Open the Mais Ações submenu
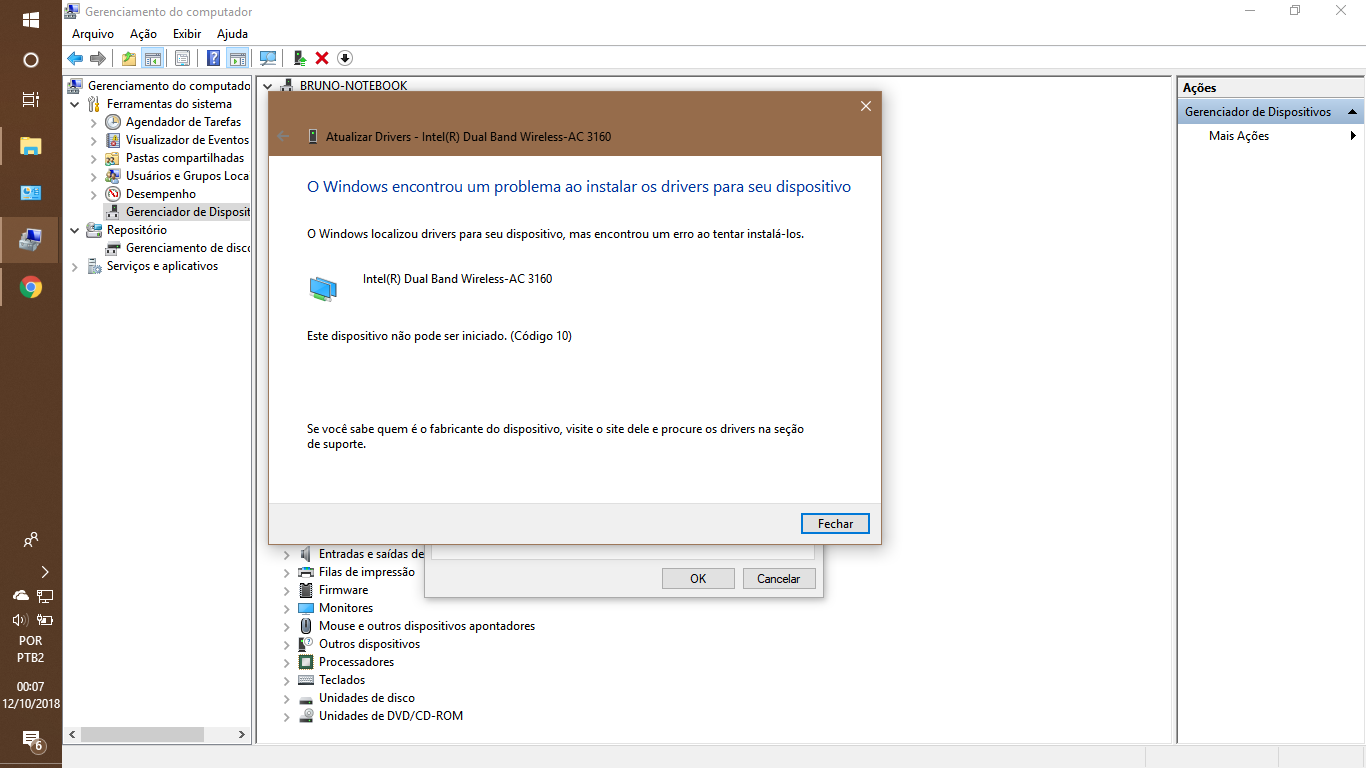Image resolution: width=1366 pixels, height=768 pixels. [x=1270, y=136]
